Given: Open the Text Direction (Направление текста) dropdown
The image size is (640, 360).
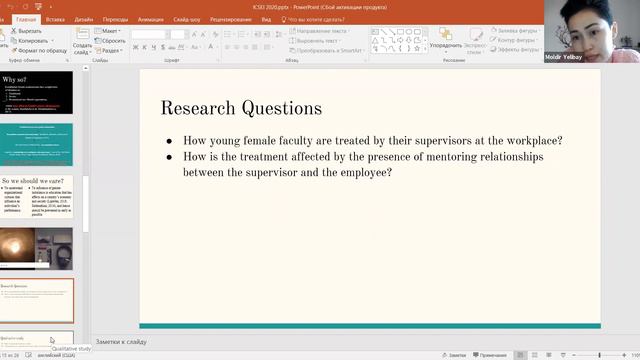Looking at the screenshot, I should (320, 31).
